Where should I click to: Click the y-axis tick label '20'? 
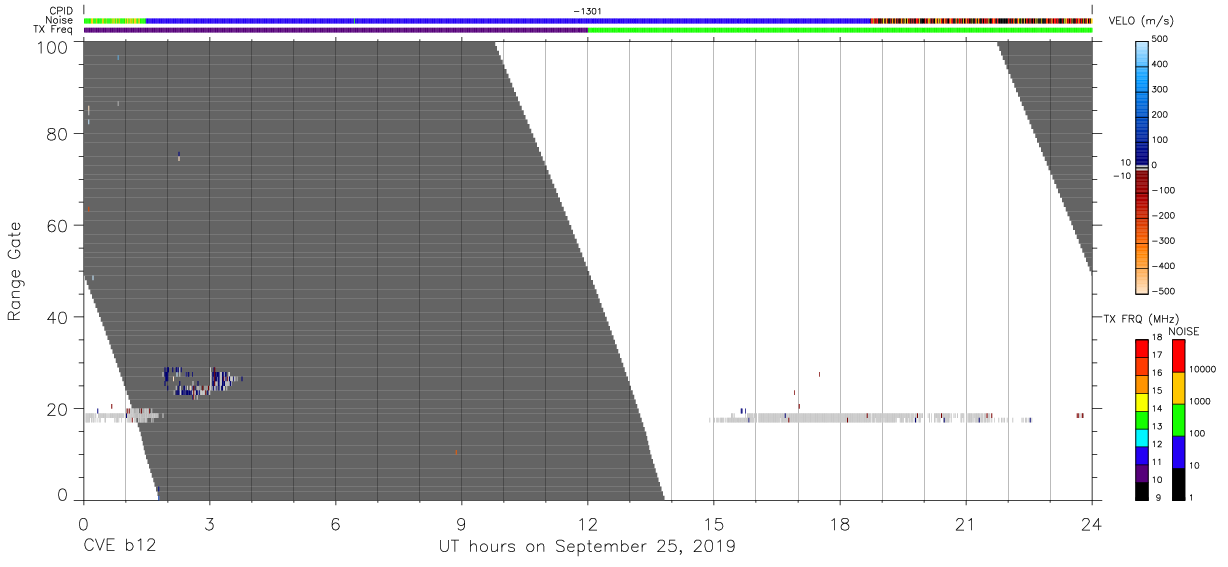click(x=57, y=409)
